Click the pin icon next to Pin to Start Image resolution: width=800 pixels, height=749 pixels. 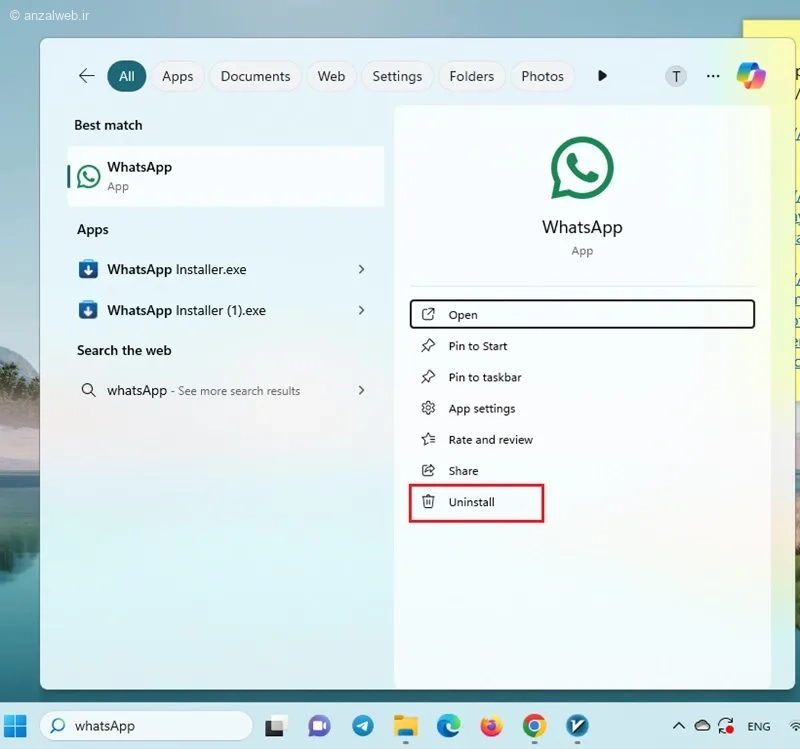pyautogui.click(x=428, y=345)
